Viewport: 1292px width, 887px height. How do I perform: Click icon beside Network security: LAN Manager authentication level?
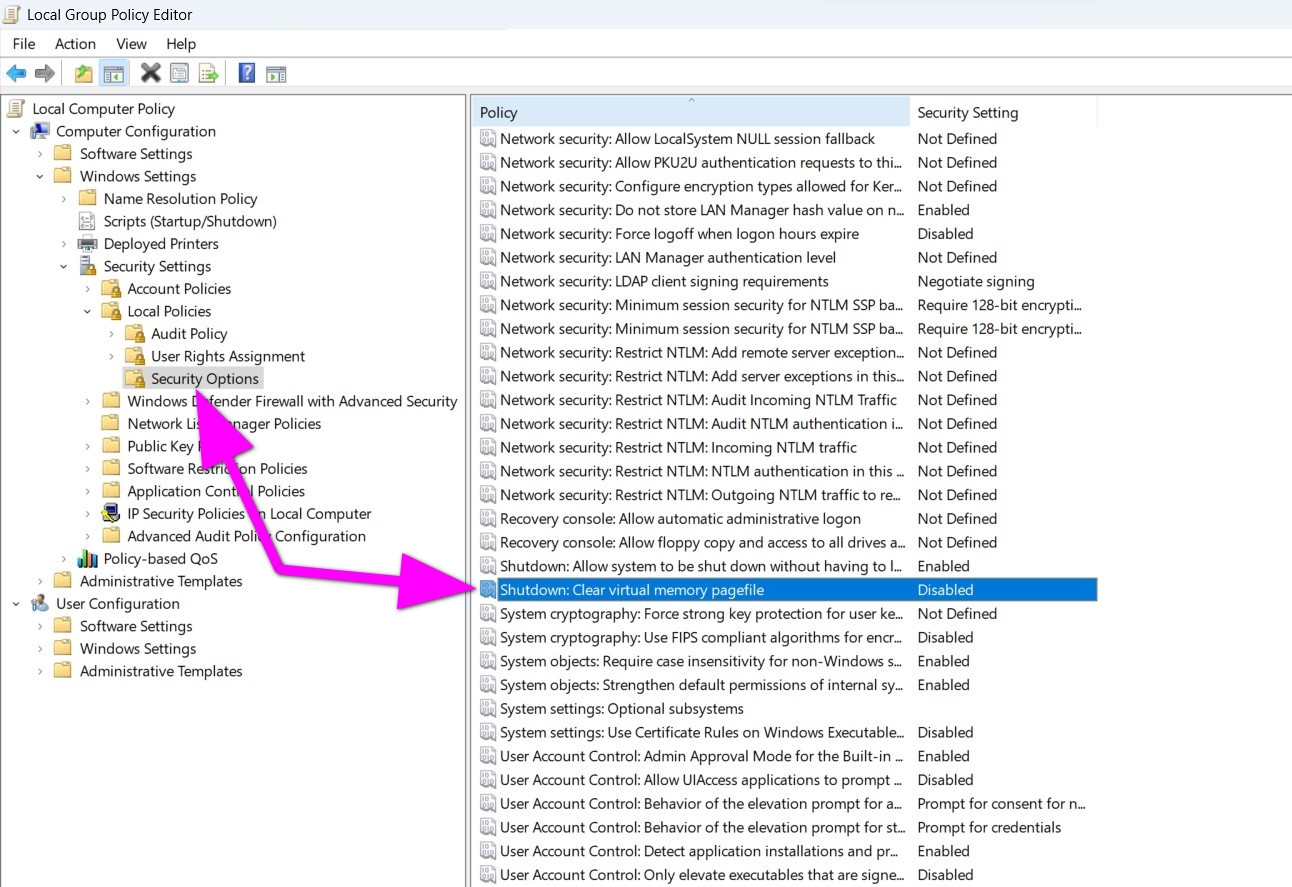(x=488, y=258)
